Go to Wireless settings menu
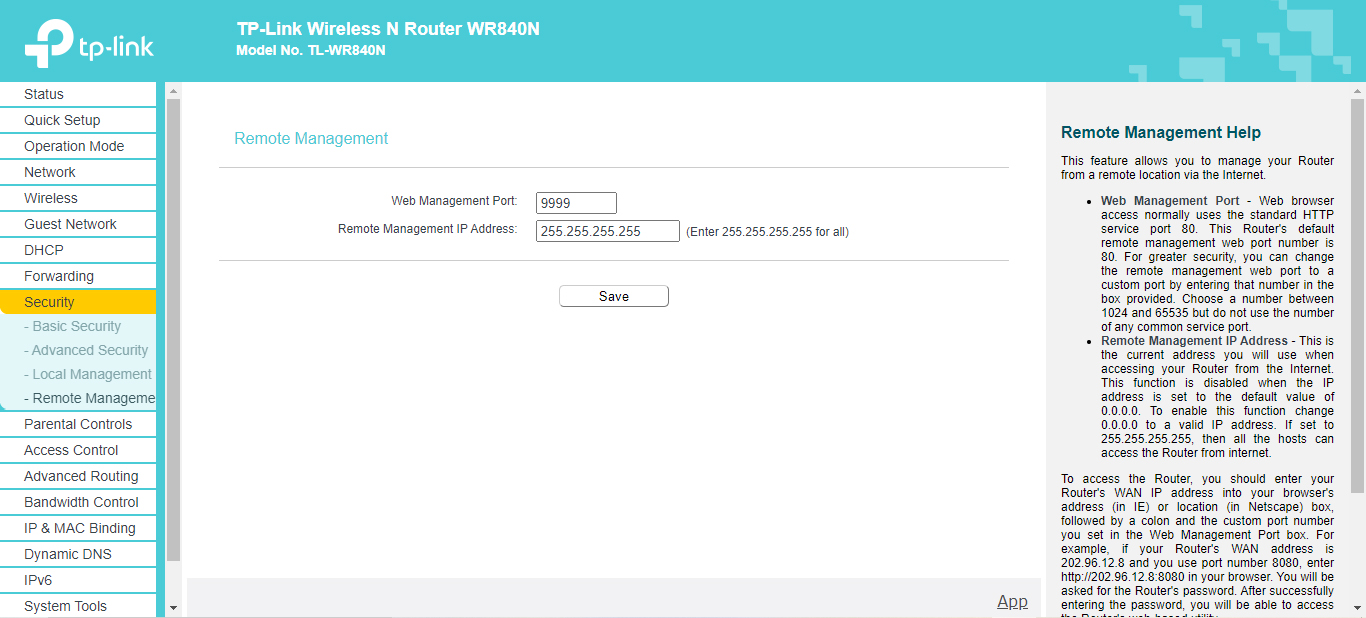The image size is (1366, 618). [x=51, y=198]
